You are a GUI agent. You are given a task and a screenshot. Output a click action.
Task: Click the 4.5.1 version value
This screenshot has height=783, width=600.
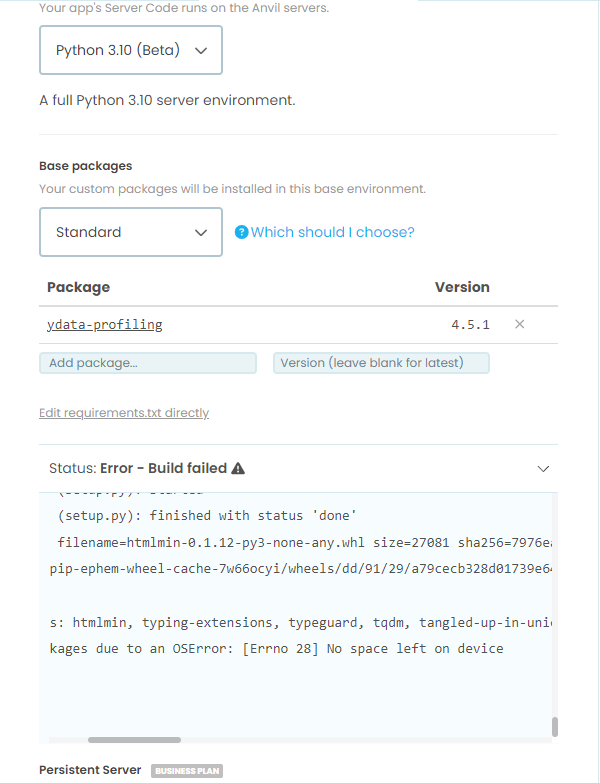(470, 325)
